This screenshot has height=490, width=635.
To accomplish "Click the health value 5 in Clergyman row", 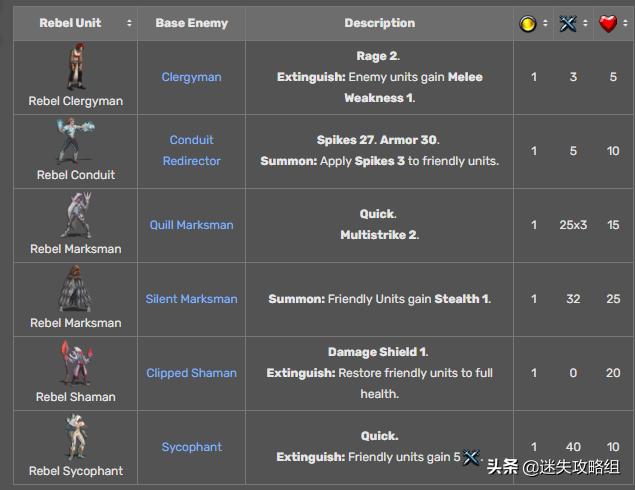I will [x=613, y=77].
